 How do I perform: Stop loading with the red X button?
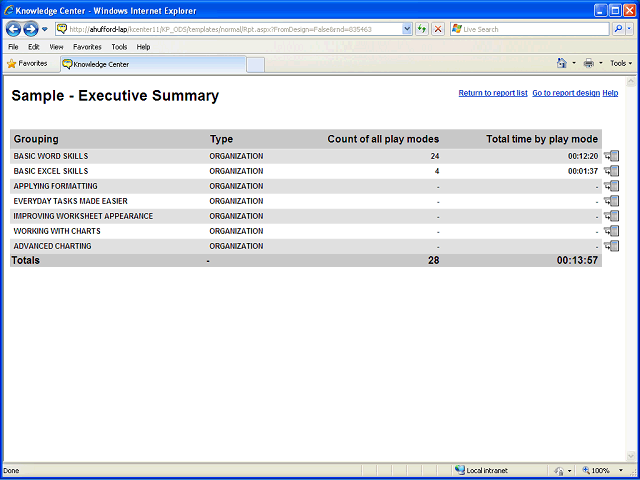tap(438, 29)
